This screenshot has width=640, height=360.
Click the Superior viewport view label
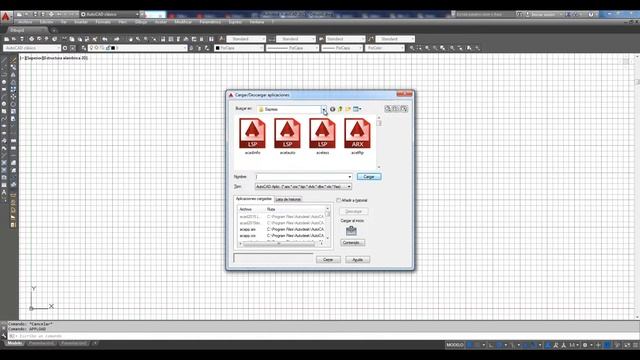pos(34,58)
